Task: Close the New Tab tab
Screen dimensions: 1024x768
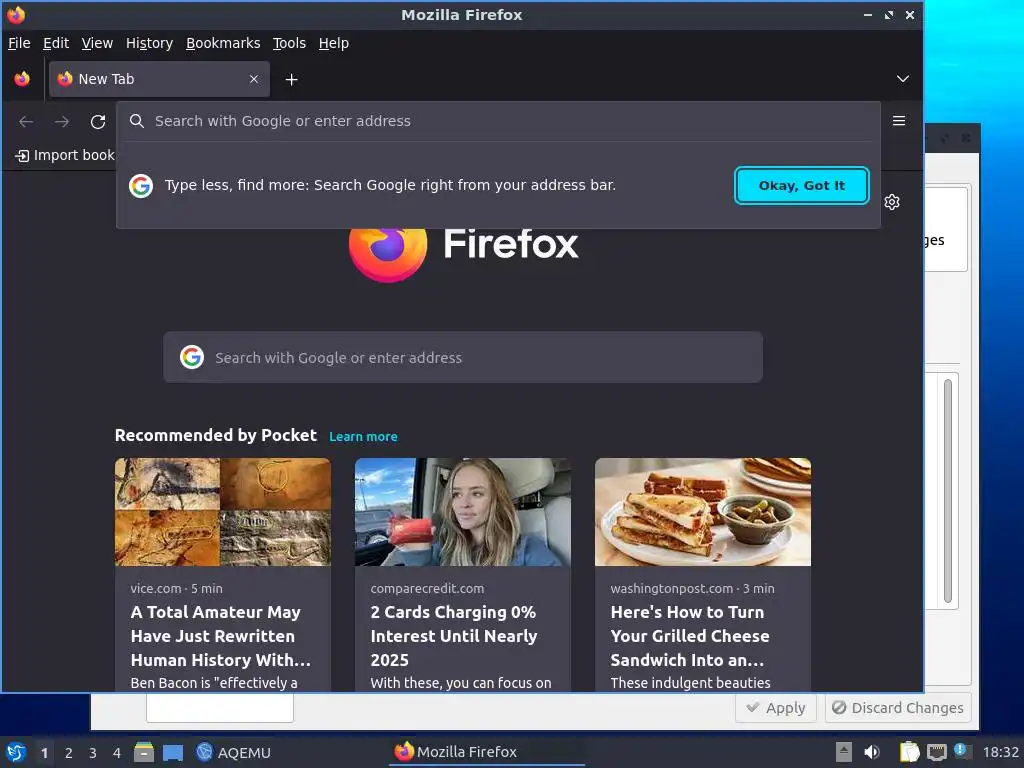Action: [x=254, y=79]
